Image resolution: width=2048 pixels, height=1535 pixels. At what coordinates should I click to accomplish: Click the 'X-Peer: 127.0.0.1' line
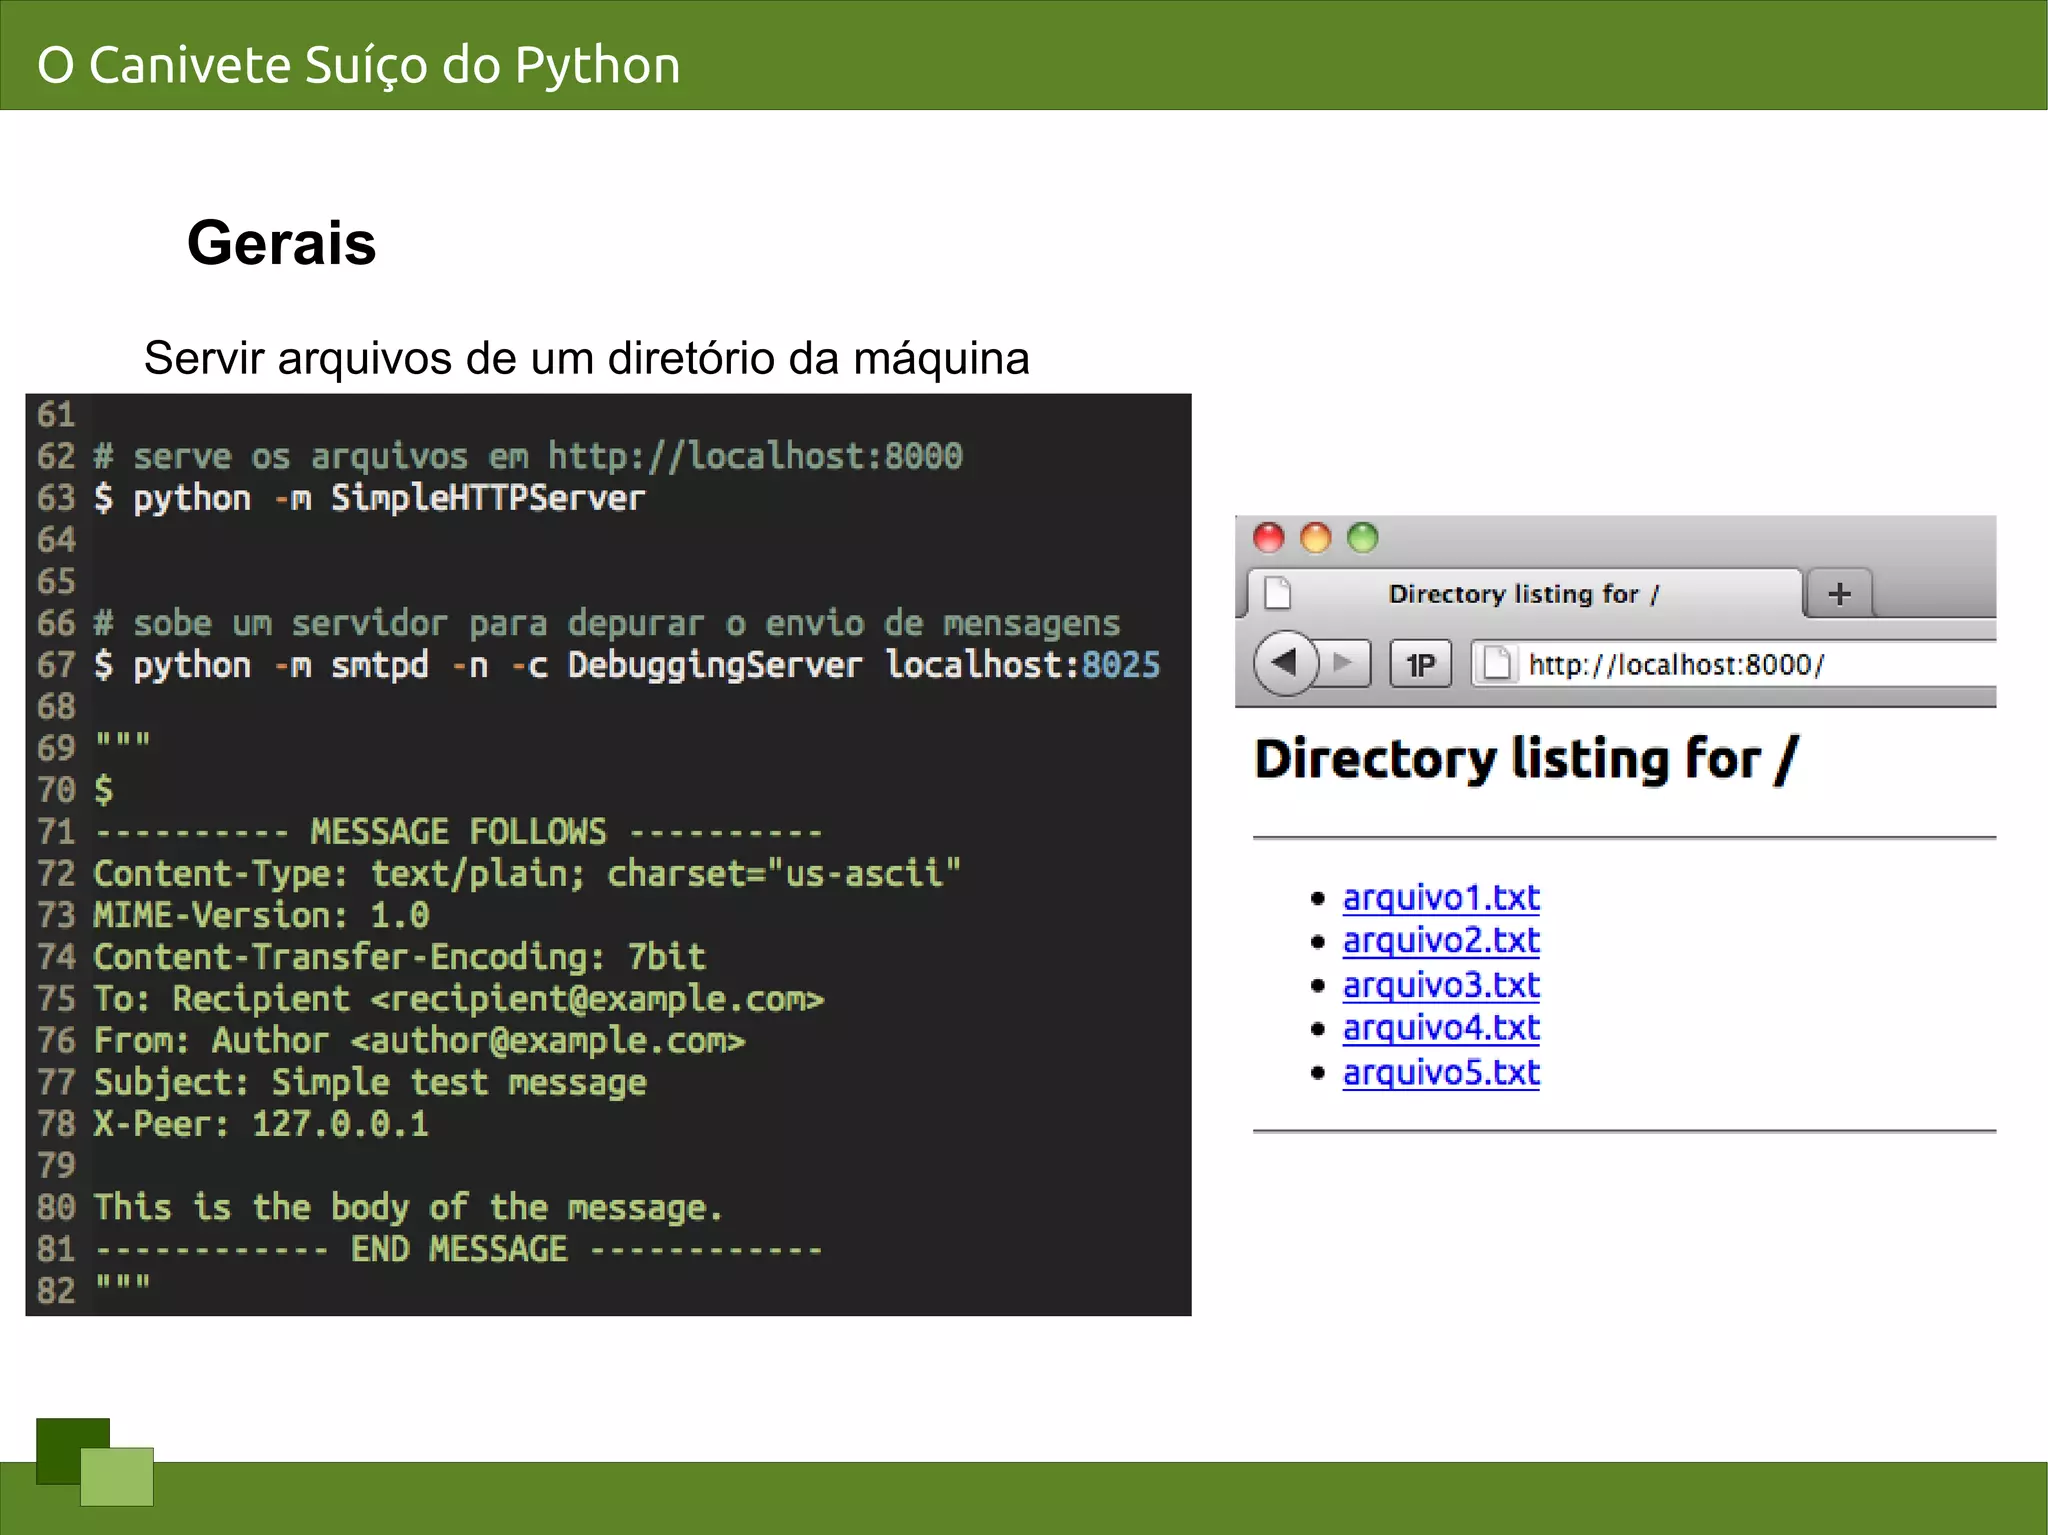(x=261, y=1124)
